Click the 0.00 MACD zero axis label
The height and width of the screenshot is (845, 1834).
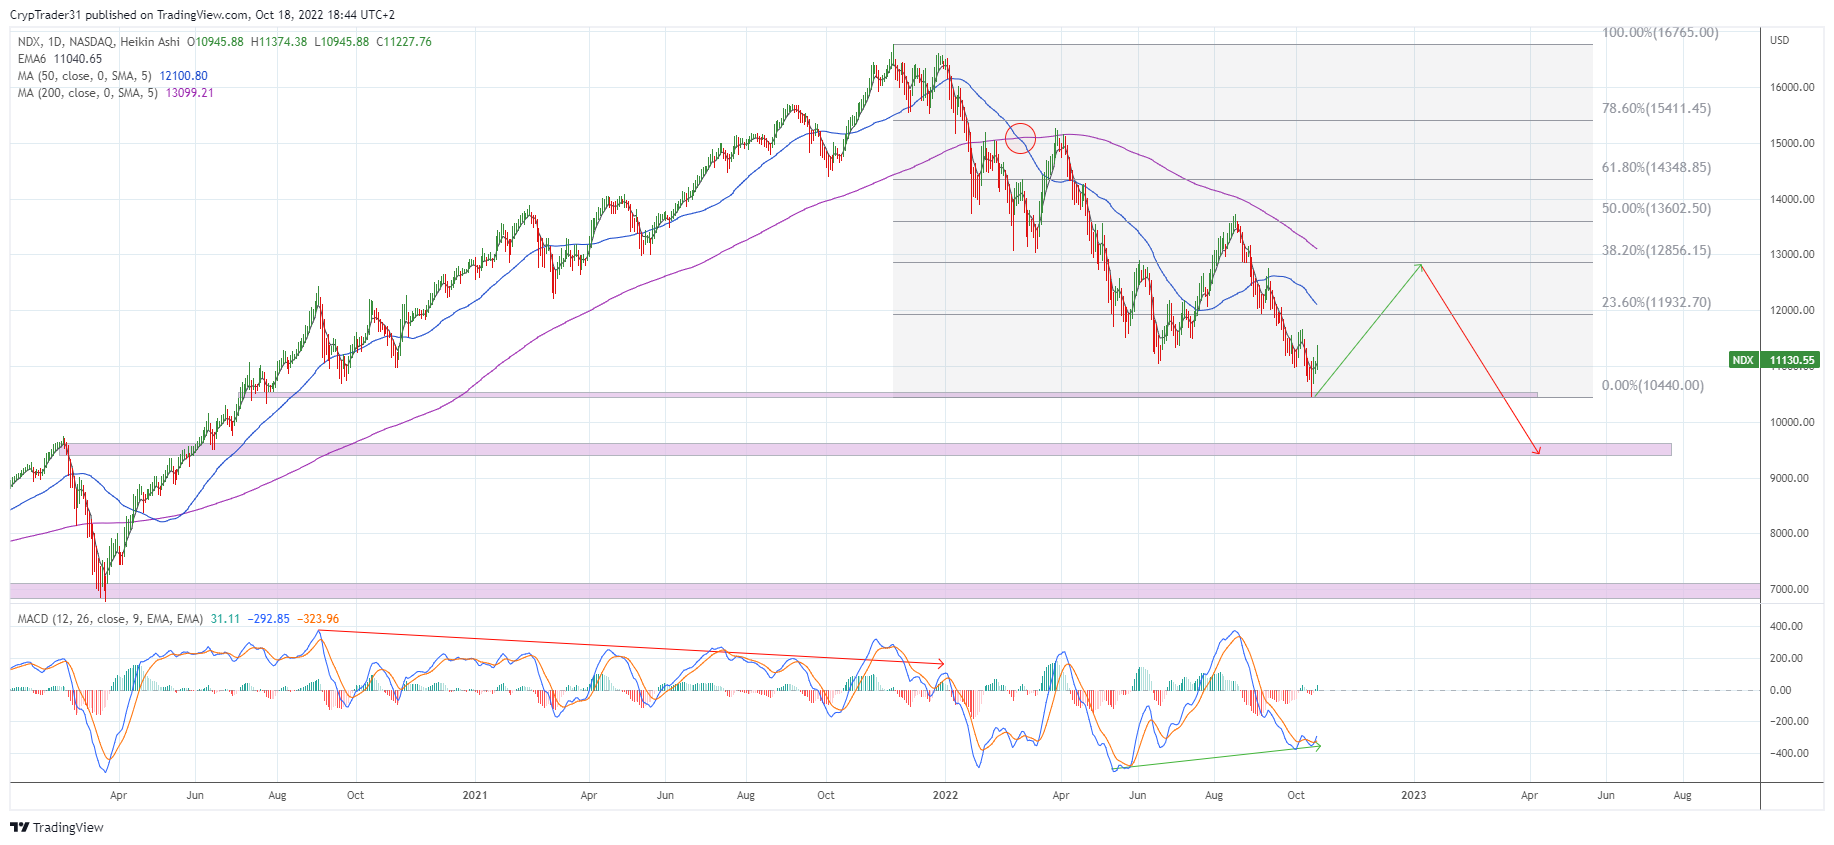1780,690
